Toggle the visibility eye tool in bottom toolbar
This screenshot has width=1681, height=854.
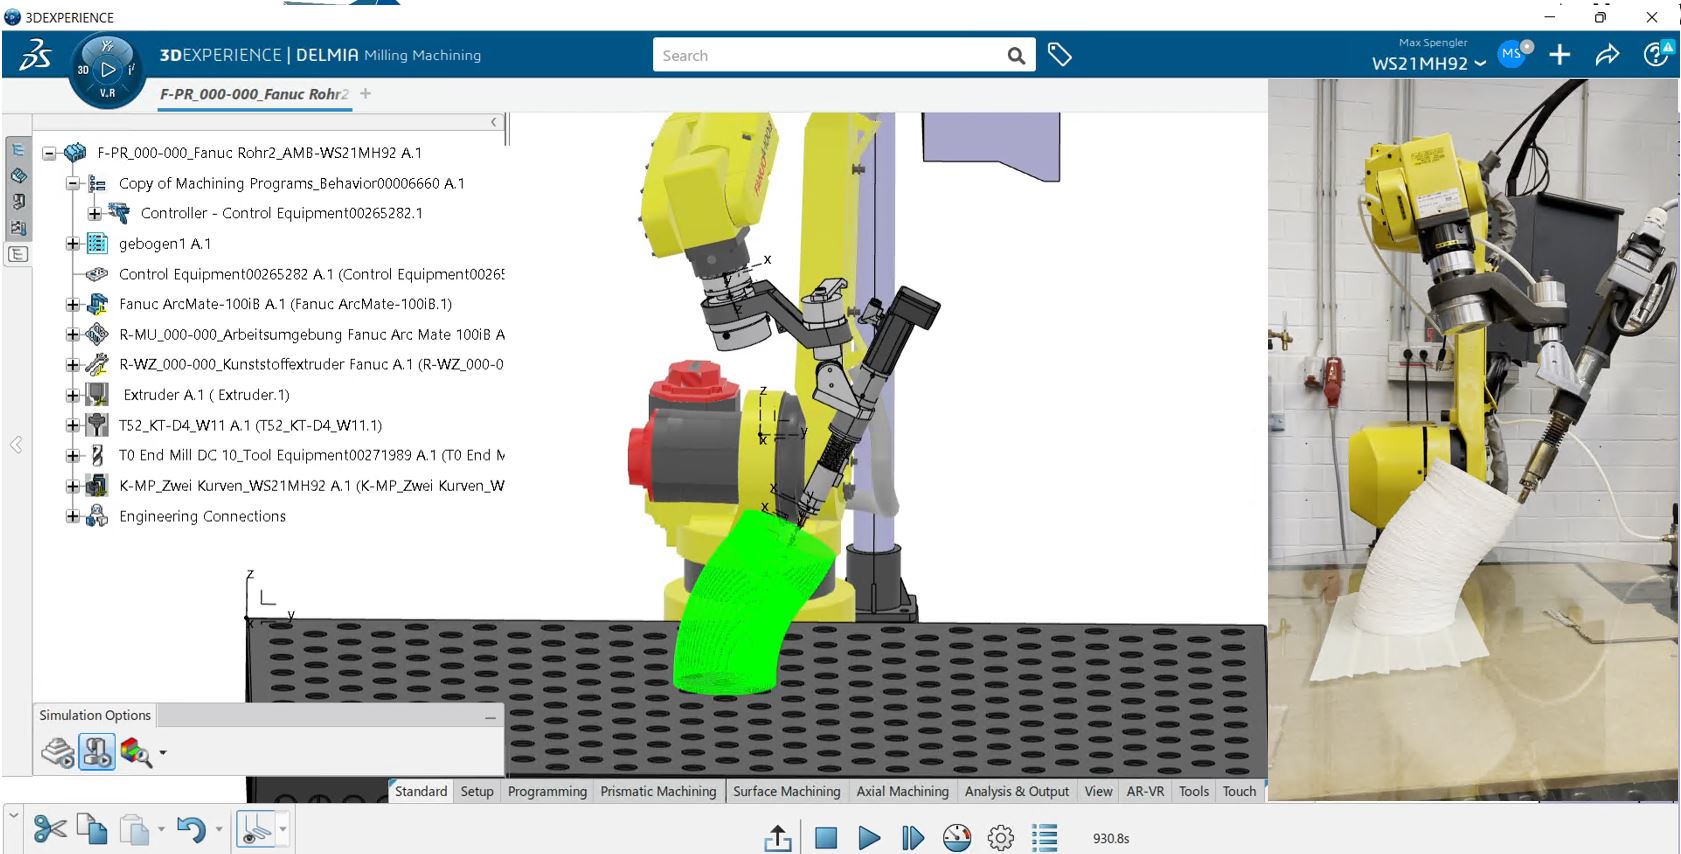click(x=257, y=829)
